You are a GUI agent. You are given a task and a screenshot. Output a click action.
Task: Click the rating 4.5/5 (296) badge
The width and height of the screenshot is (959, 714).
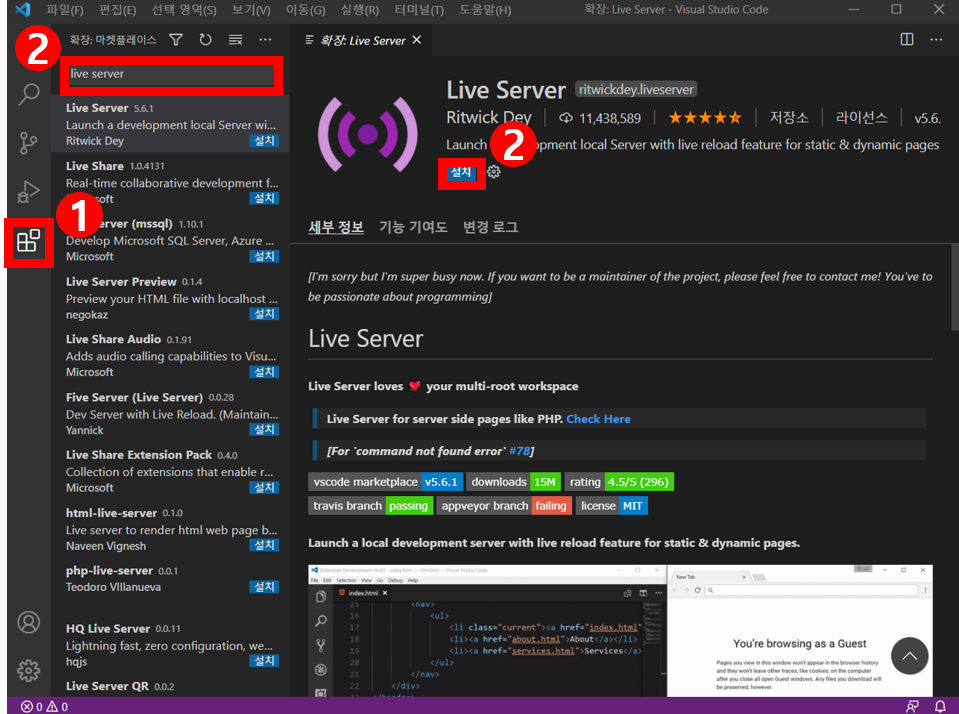point(619,482)
